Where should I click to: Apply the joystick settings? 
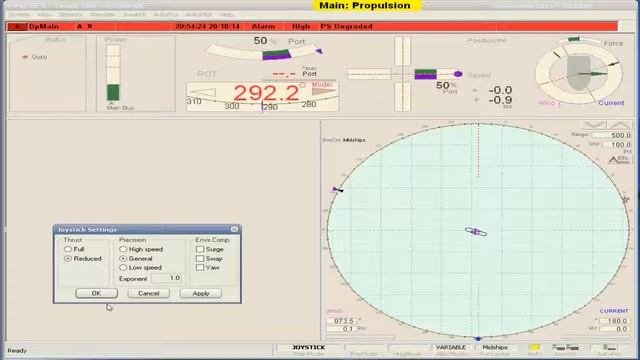(201, 293)
